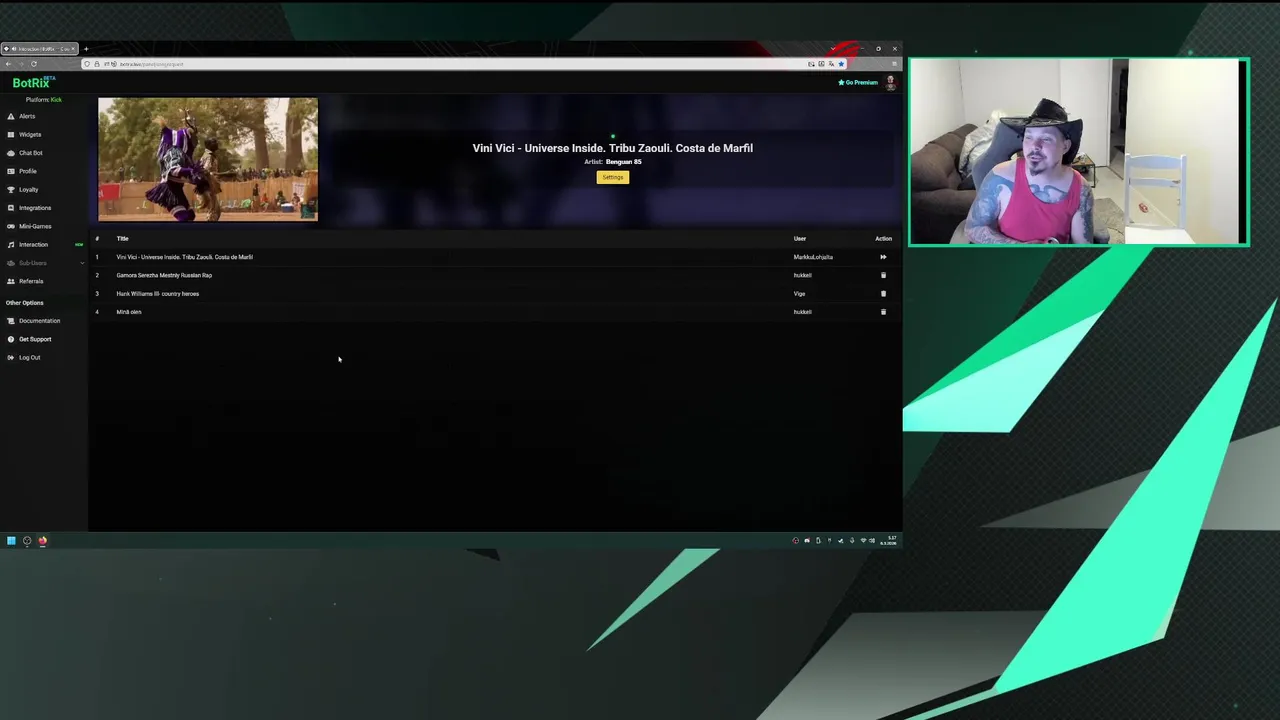Open the browser menu button
This screenshot has height=720, width=1280.
tap(894, 64)
